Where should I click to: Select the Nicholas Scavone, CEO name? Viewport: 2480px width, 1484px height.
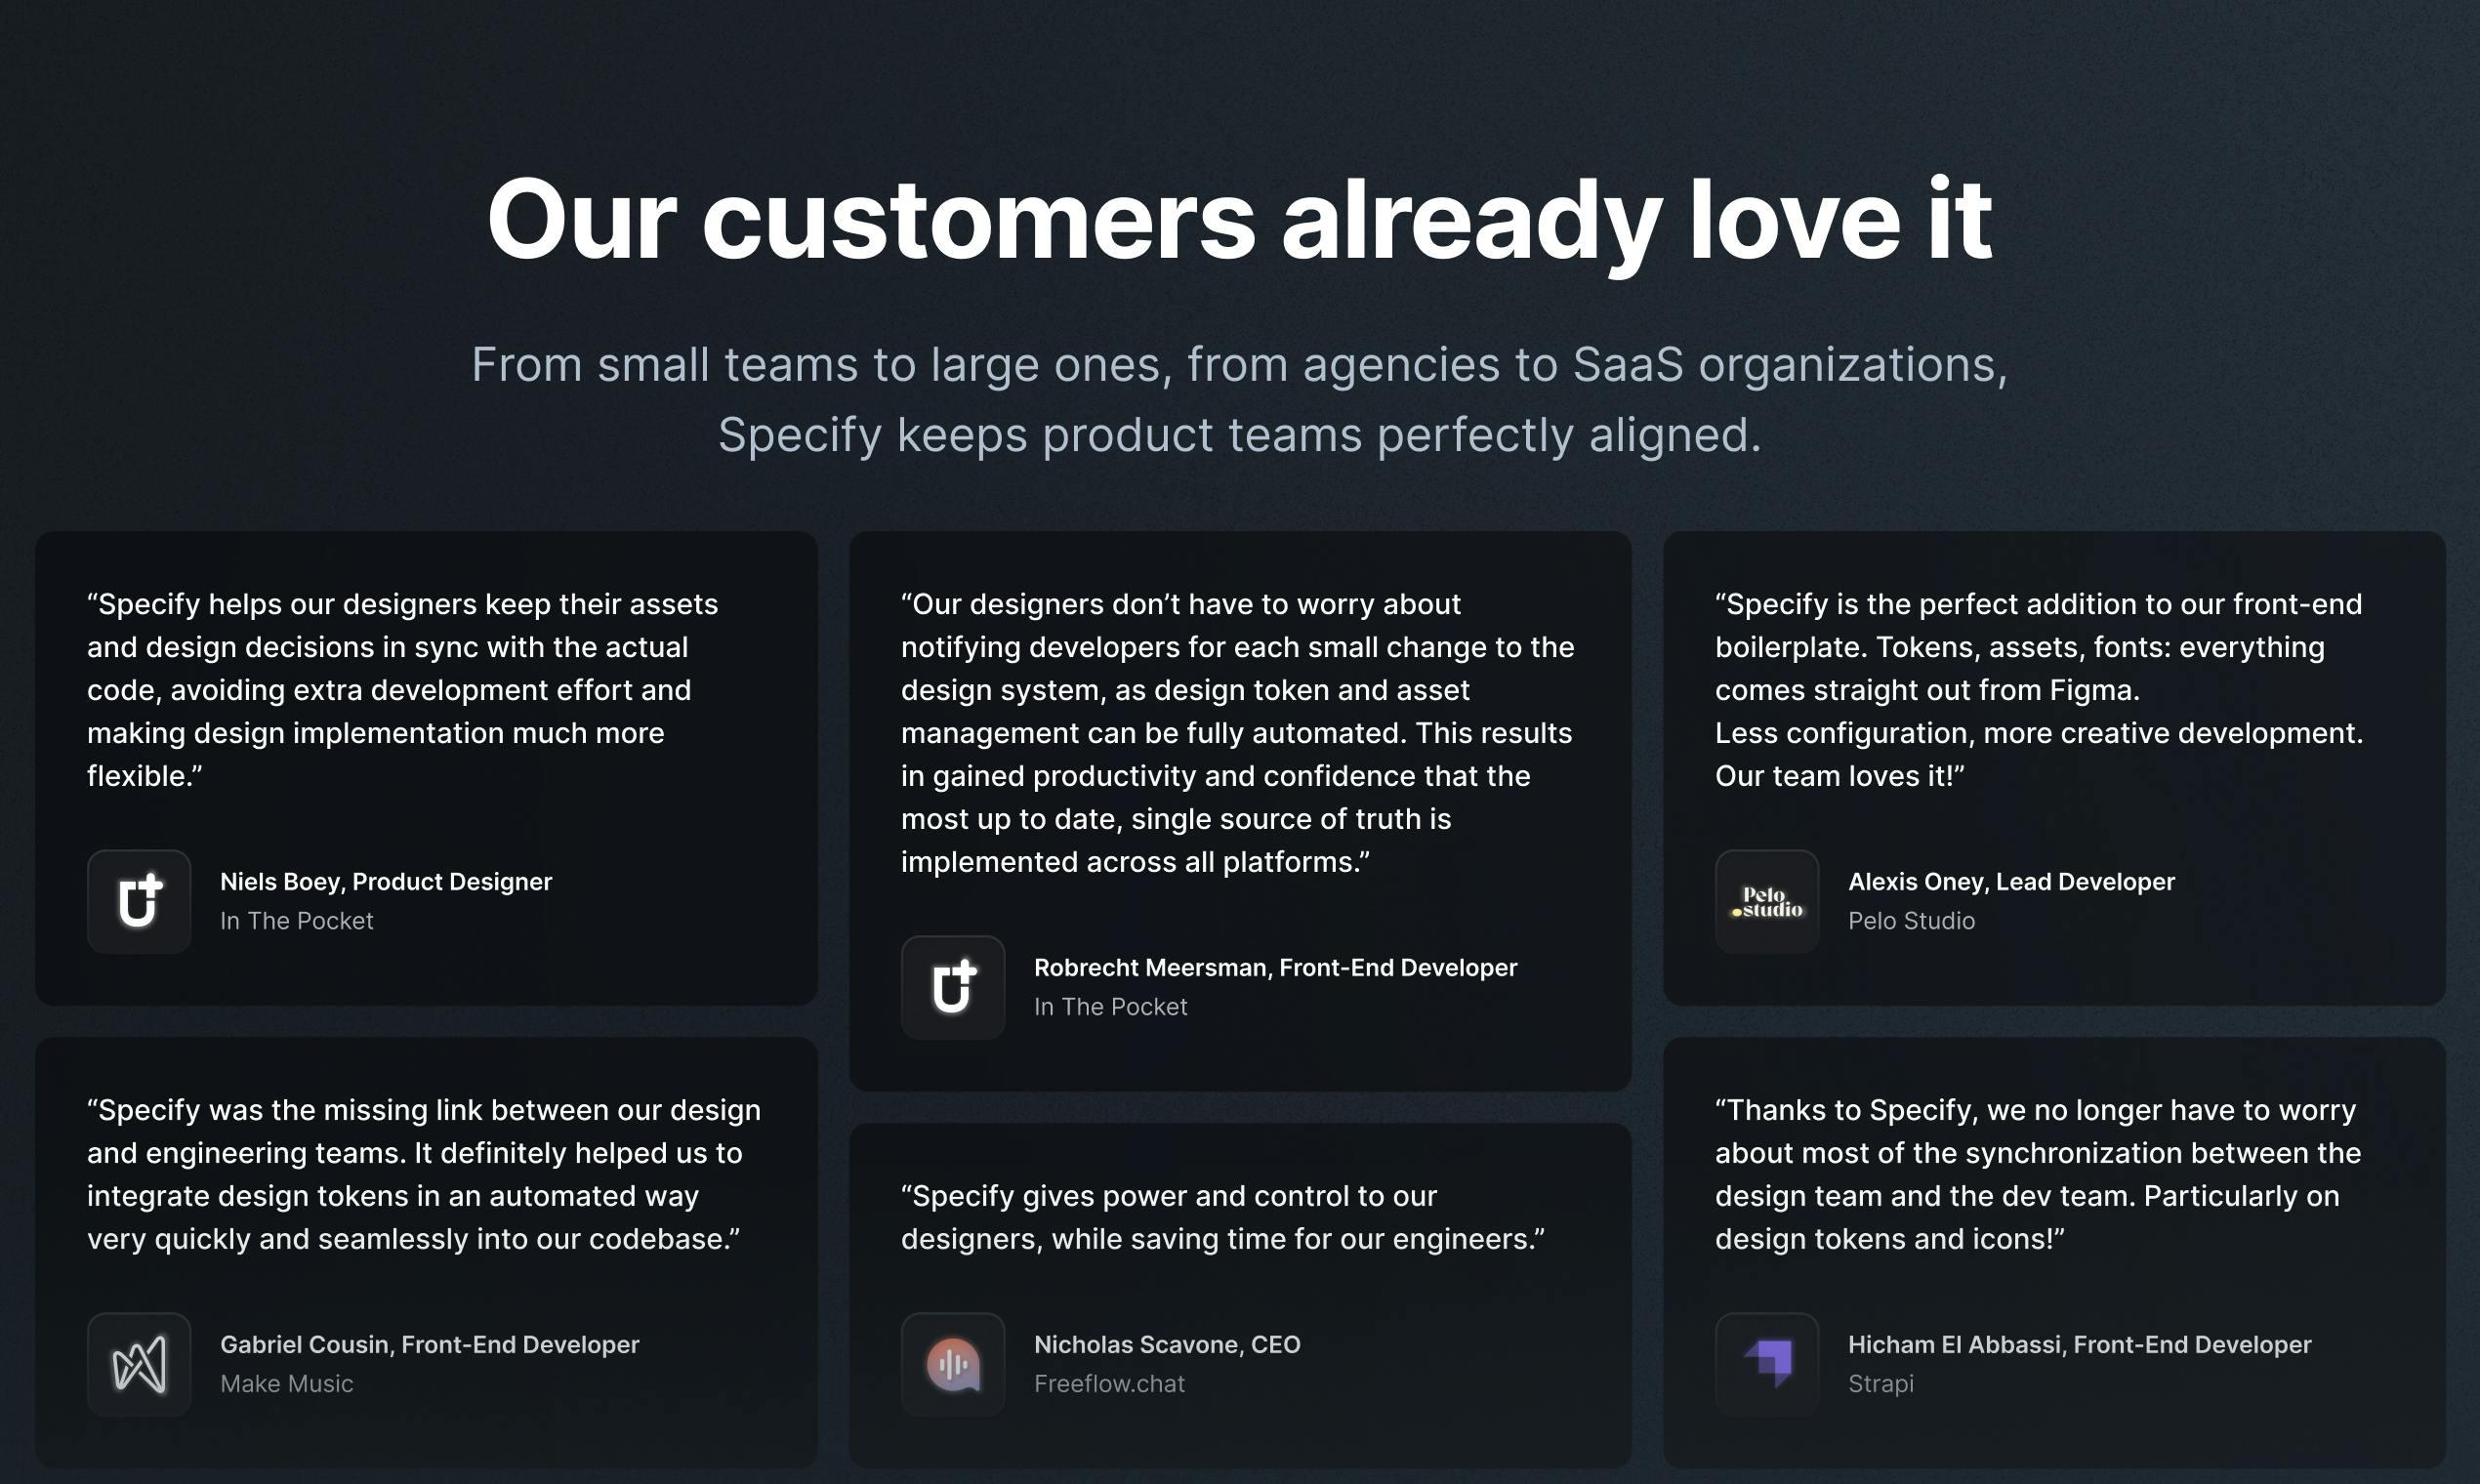point(1167,1344)
